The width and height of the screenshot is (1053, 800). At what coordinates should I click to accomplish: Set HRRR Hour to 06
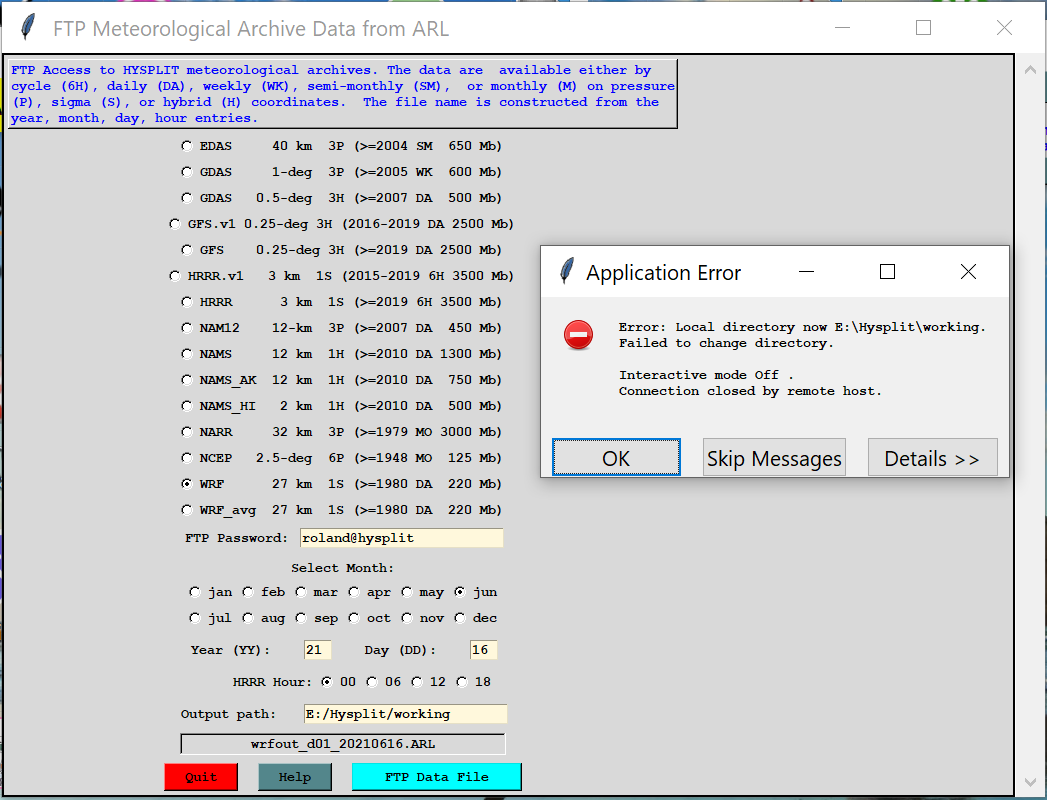coord(372,682)
